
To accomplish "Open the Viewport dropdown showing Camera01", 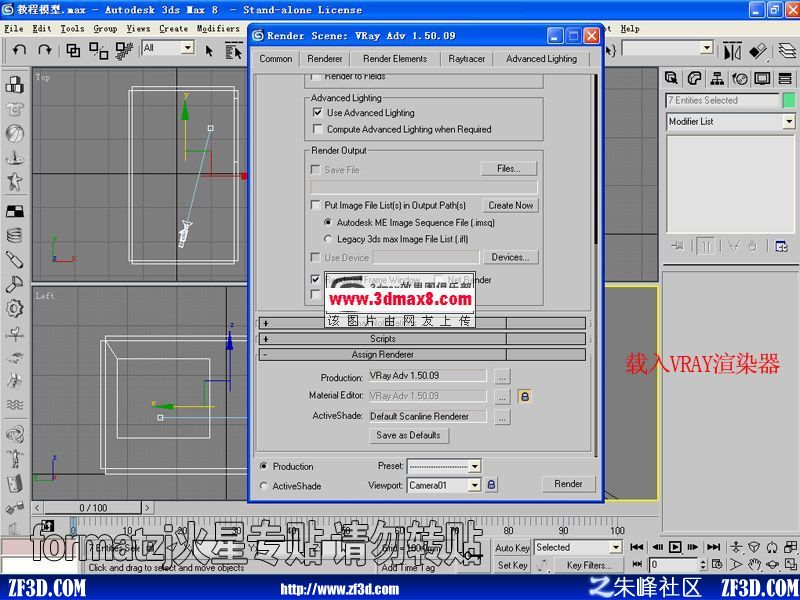I will (474, 485).
